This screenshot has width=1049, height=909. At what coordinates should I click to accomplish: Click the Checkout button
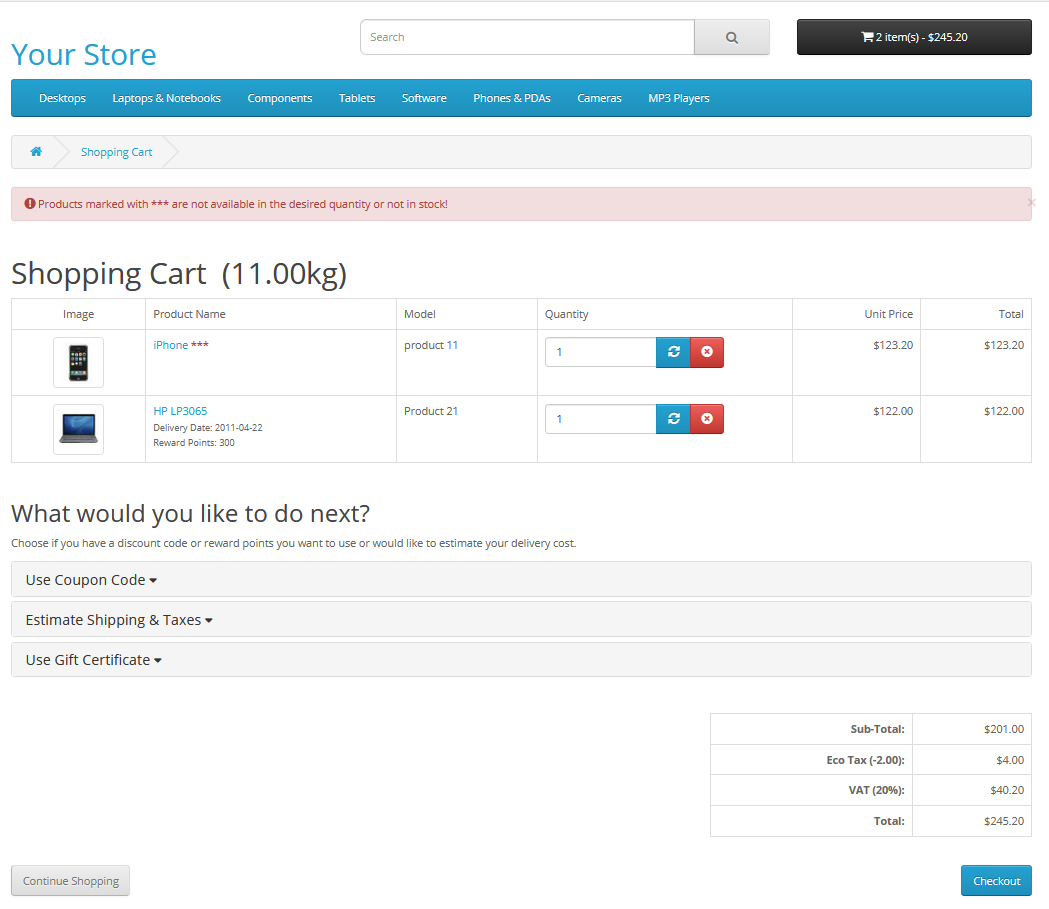996,881
